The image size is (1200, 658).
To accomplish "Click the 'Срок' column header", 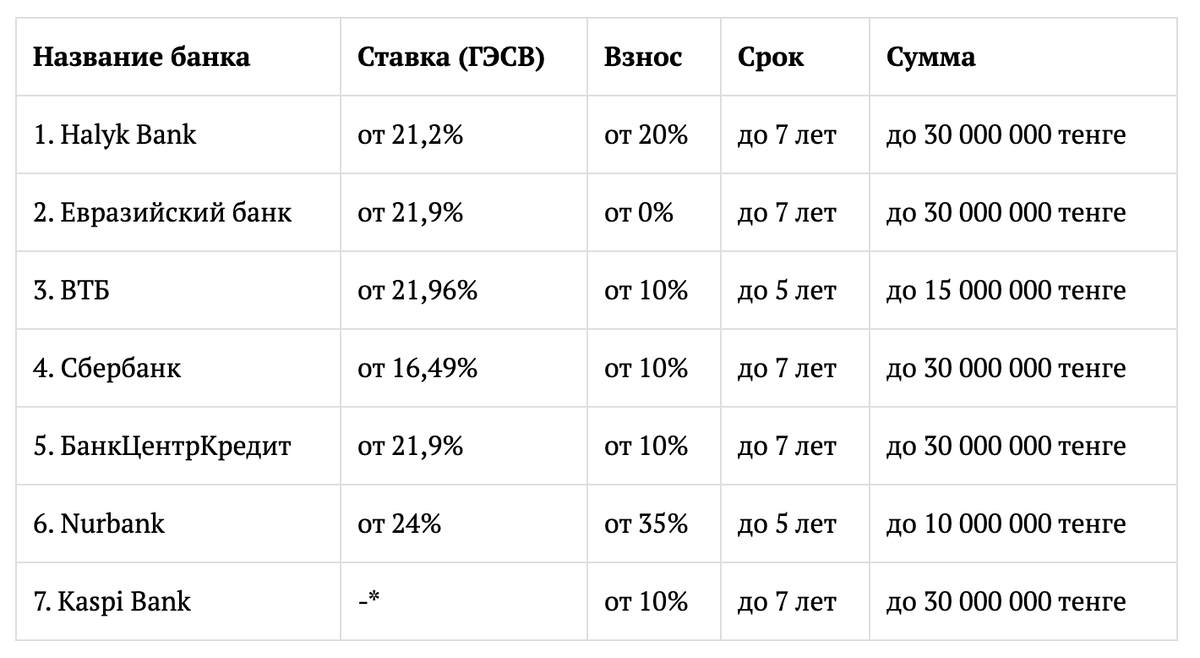I will point(770,57).
